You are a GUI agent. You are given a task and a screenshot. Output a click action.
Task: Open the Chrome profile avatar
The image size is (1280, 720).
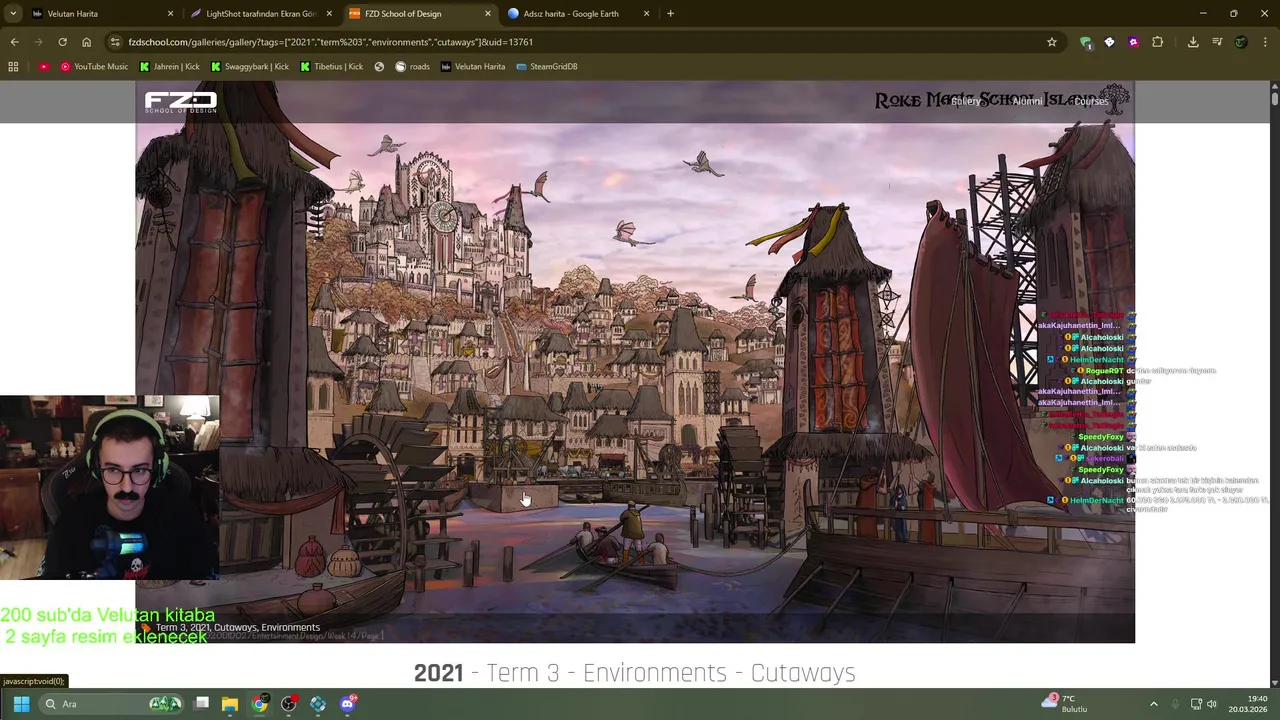coord(1241,42)
